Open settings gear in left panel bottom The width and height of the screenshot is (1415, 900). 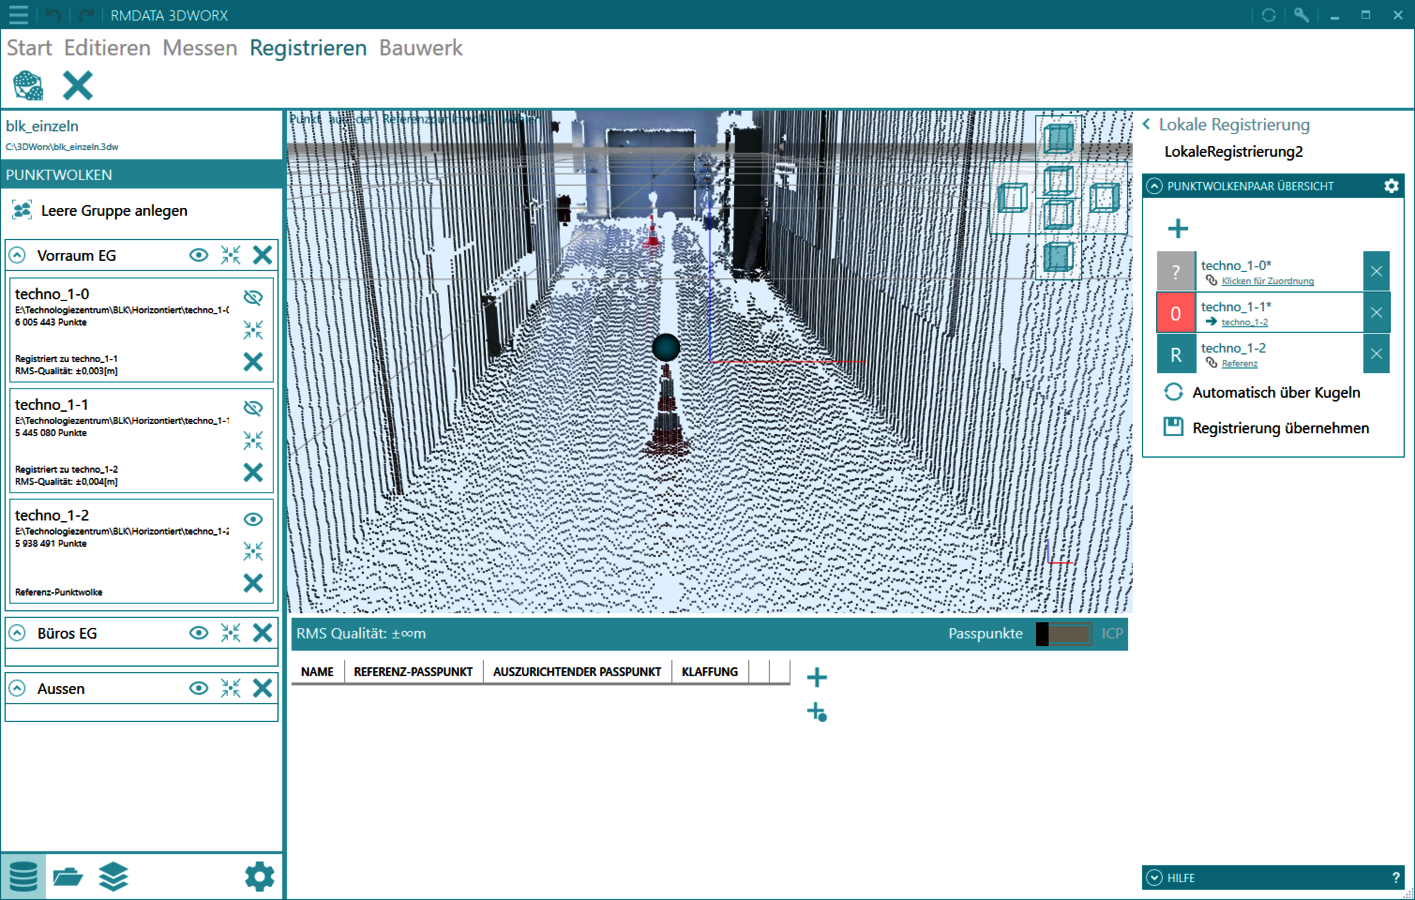pos(259,877)
